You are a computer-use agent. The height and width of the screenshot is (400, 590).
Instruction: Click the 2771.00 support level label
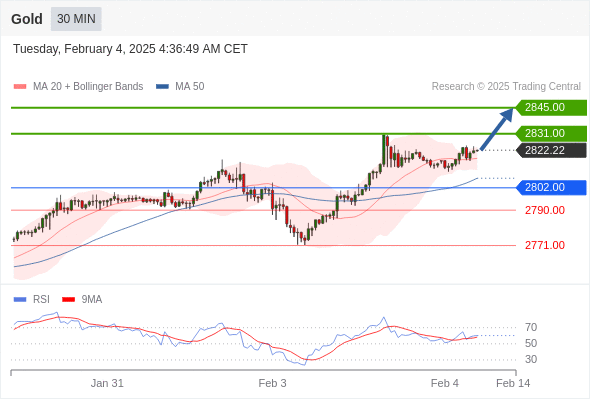[x=545, y=245]
